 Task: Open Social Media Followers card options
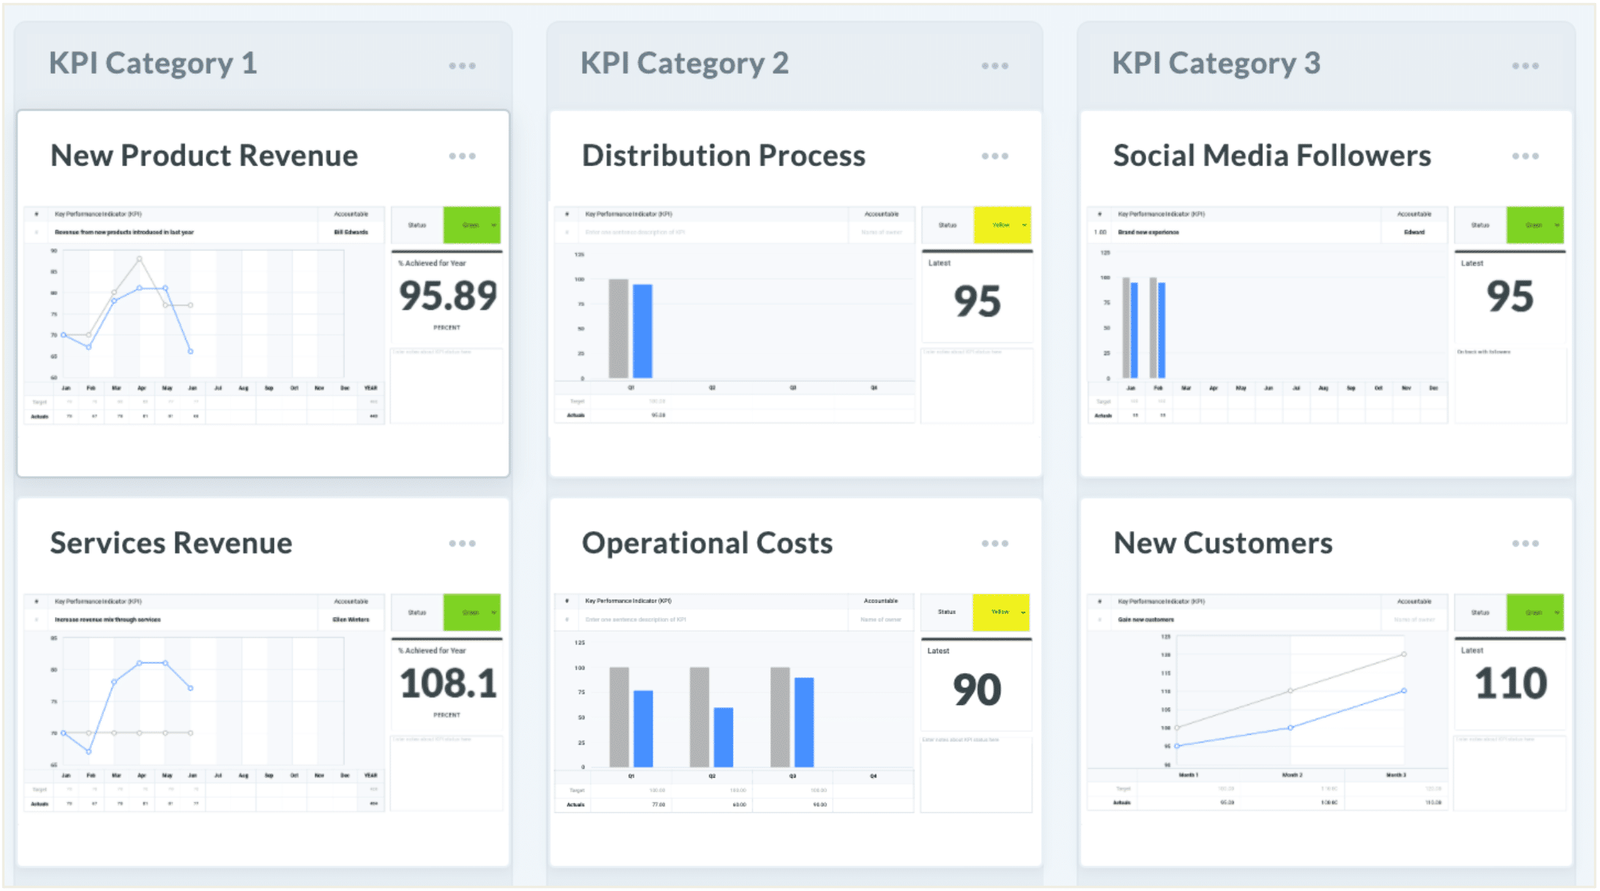tap(1525, 156)
